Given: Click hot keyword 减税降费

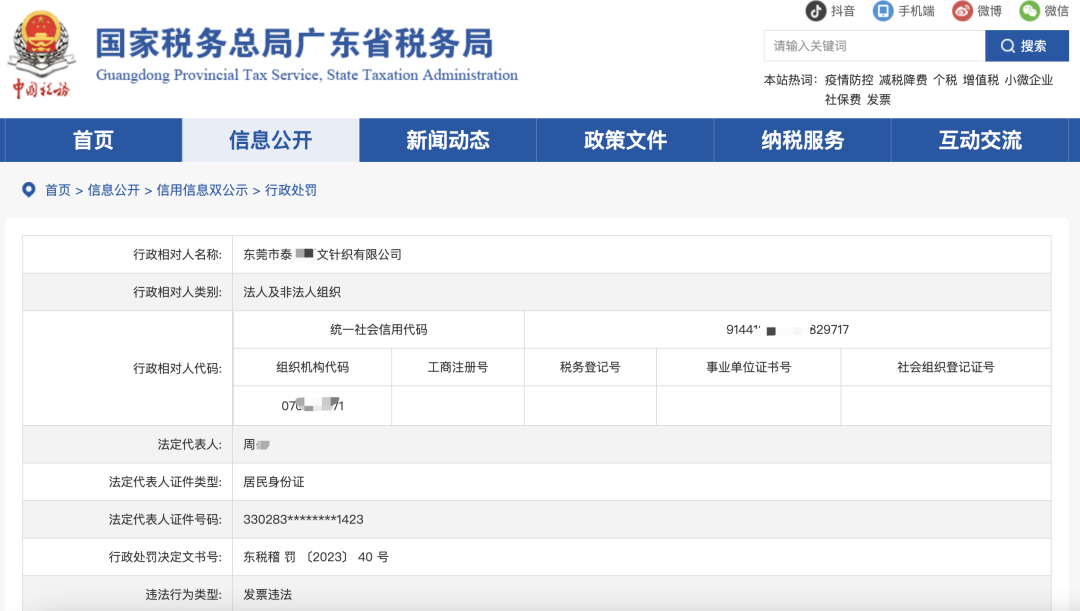Looking at the screenshot, I should click(x=903, y=80).
